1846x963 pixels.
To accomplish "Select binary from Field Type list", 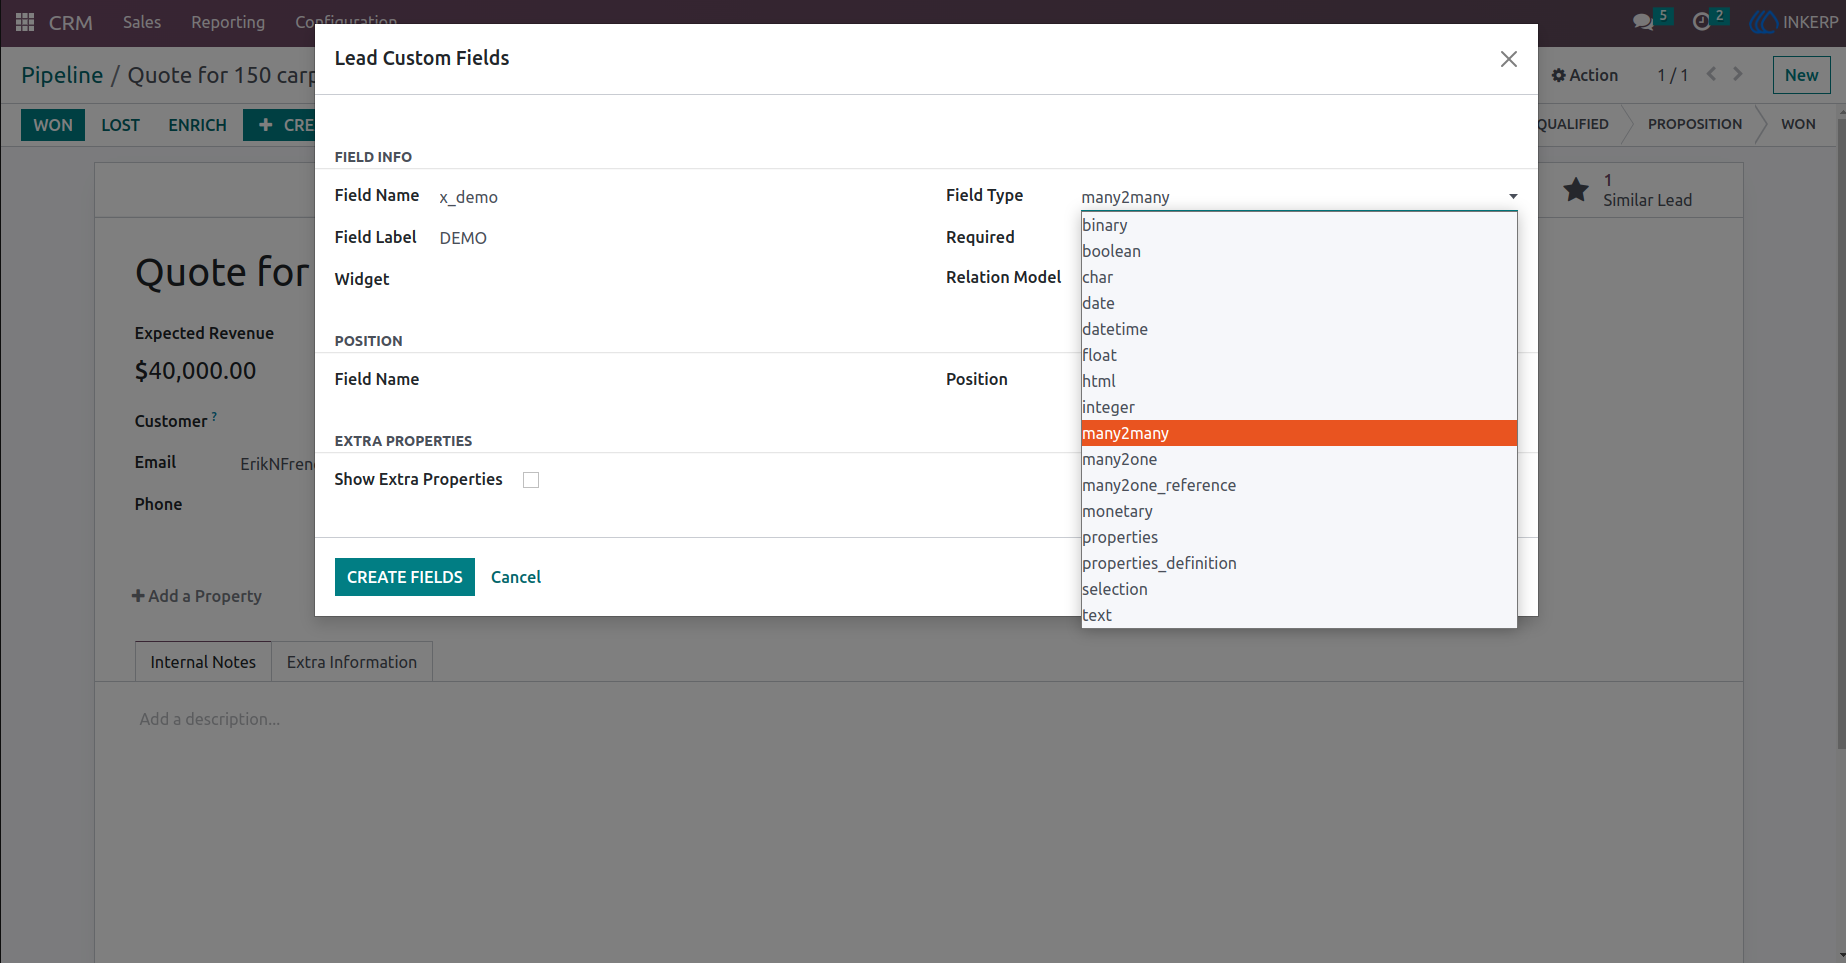I will [x=1299, y=225].
